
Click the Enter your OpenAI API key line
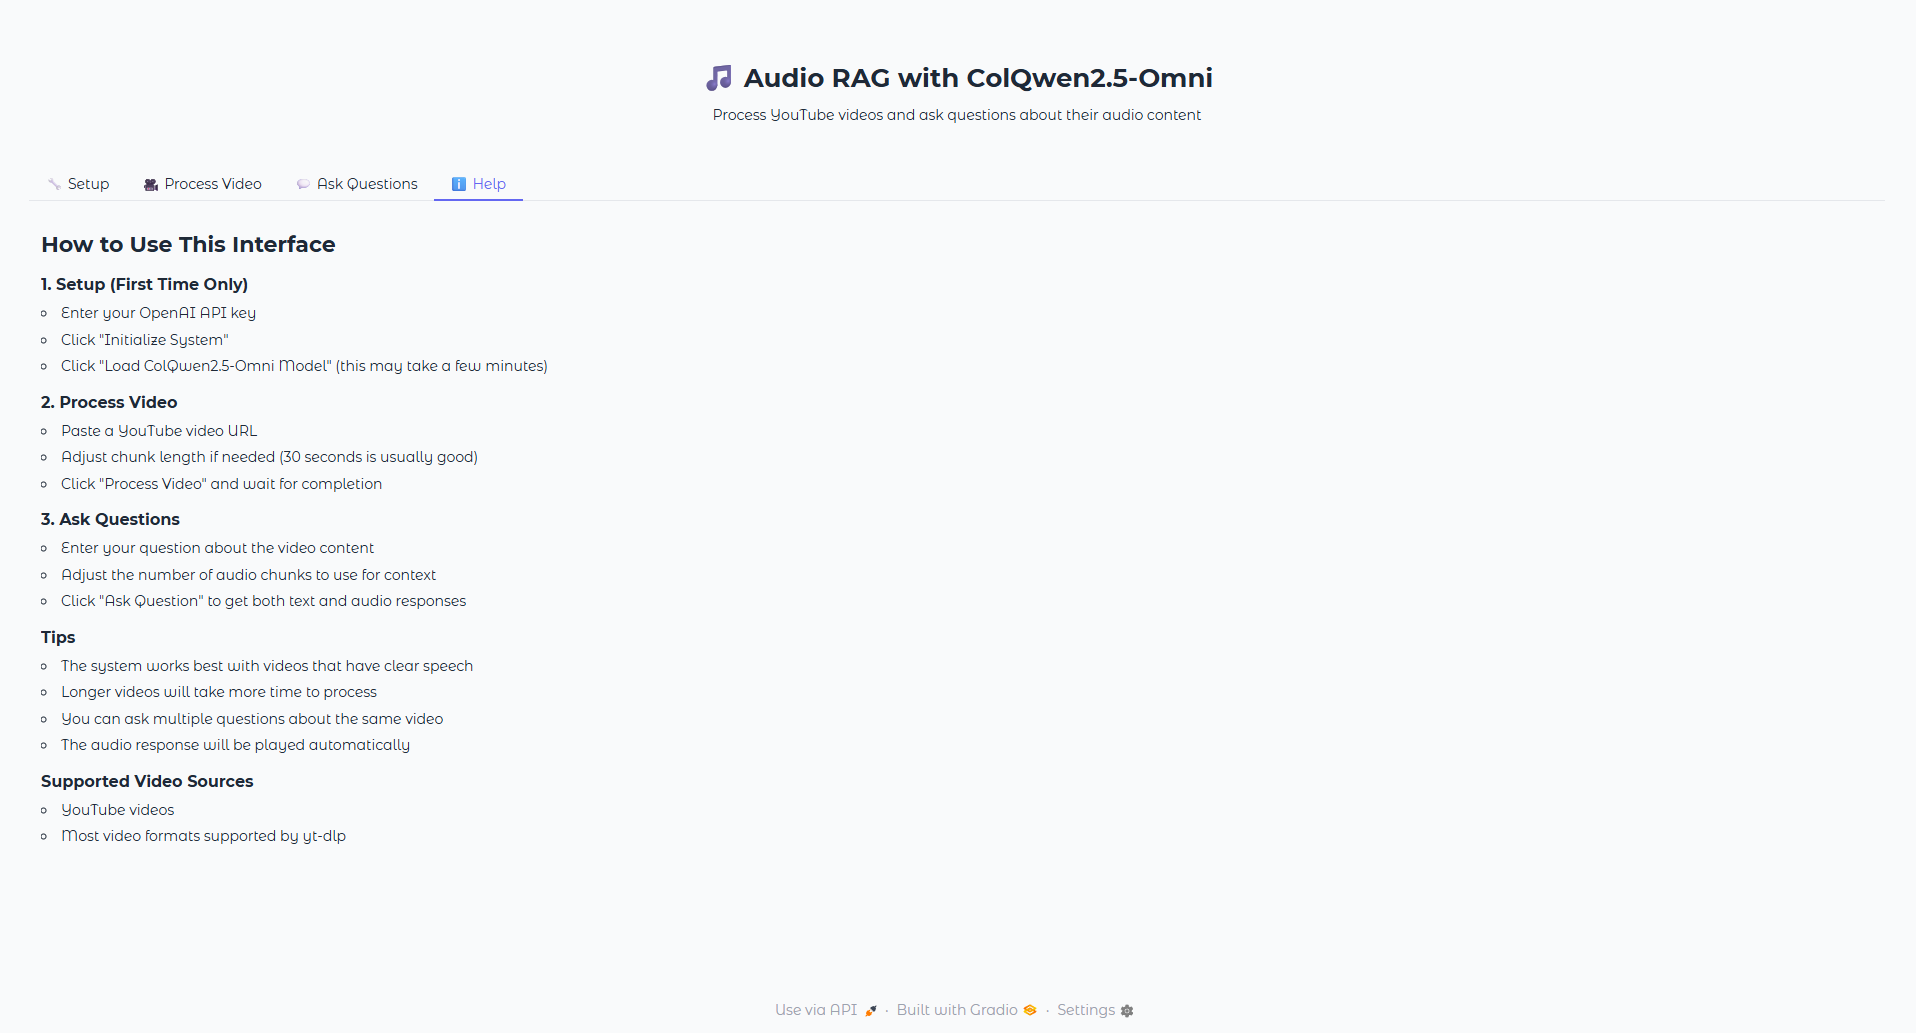coord(158,313)
